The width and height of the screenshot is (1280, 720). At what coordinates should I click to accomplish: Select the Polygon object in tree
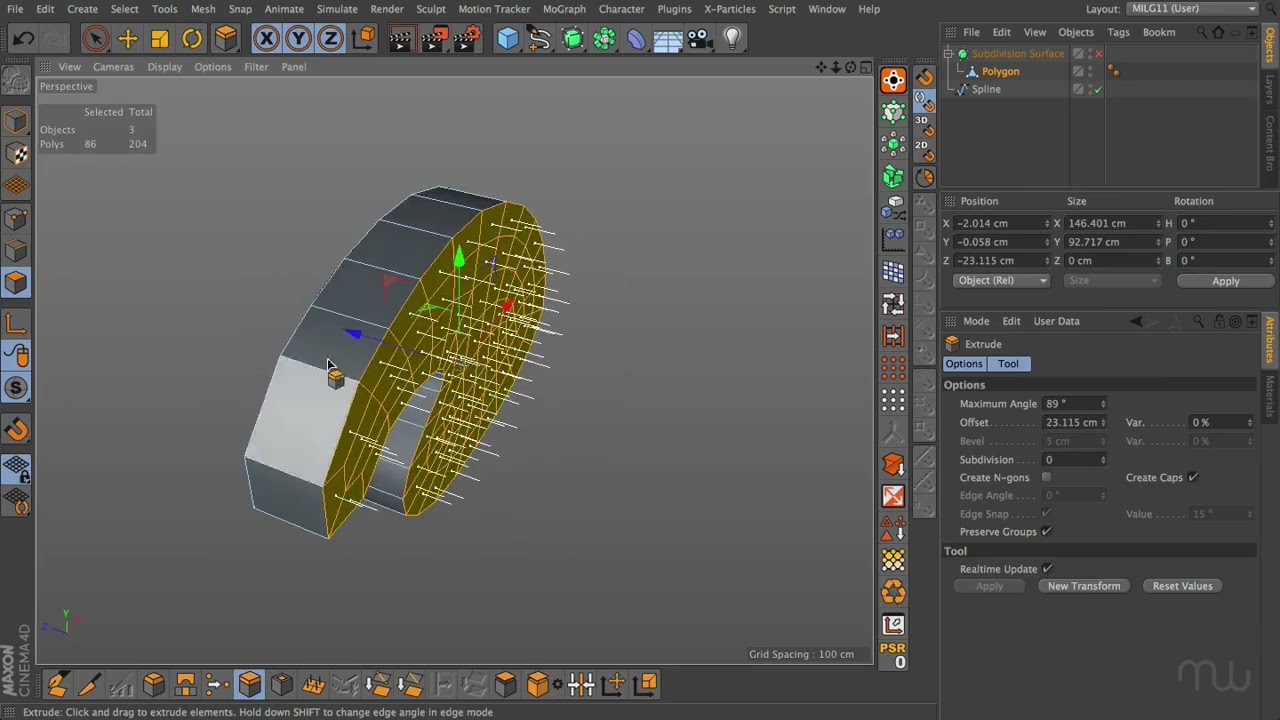pos(1000,72)
